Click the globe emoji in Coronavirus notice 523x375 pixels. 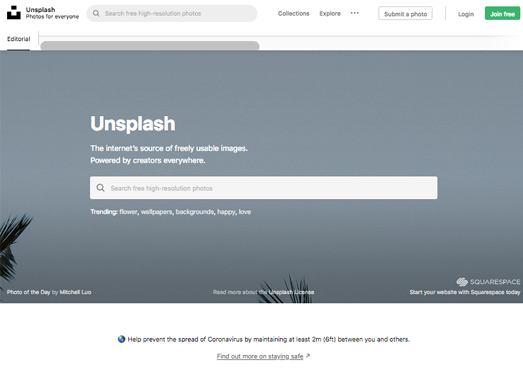[121, 339]
